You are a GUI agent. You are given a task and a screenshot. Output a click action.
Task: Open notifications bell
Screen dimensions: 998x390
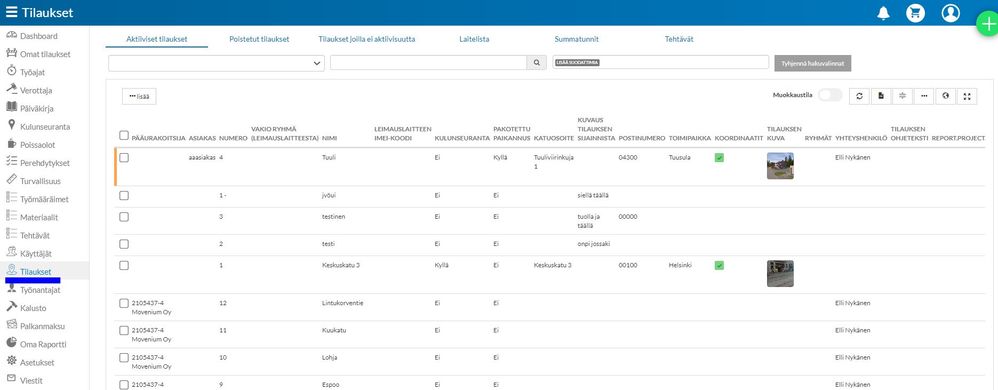pyautogui.click(x=883, y=13)
